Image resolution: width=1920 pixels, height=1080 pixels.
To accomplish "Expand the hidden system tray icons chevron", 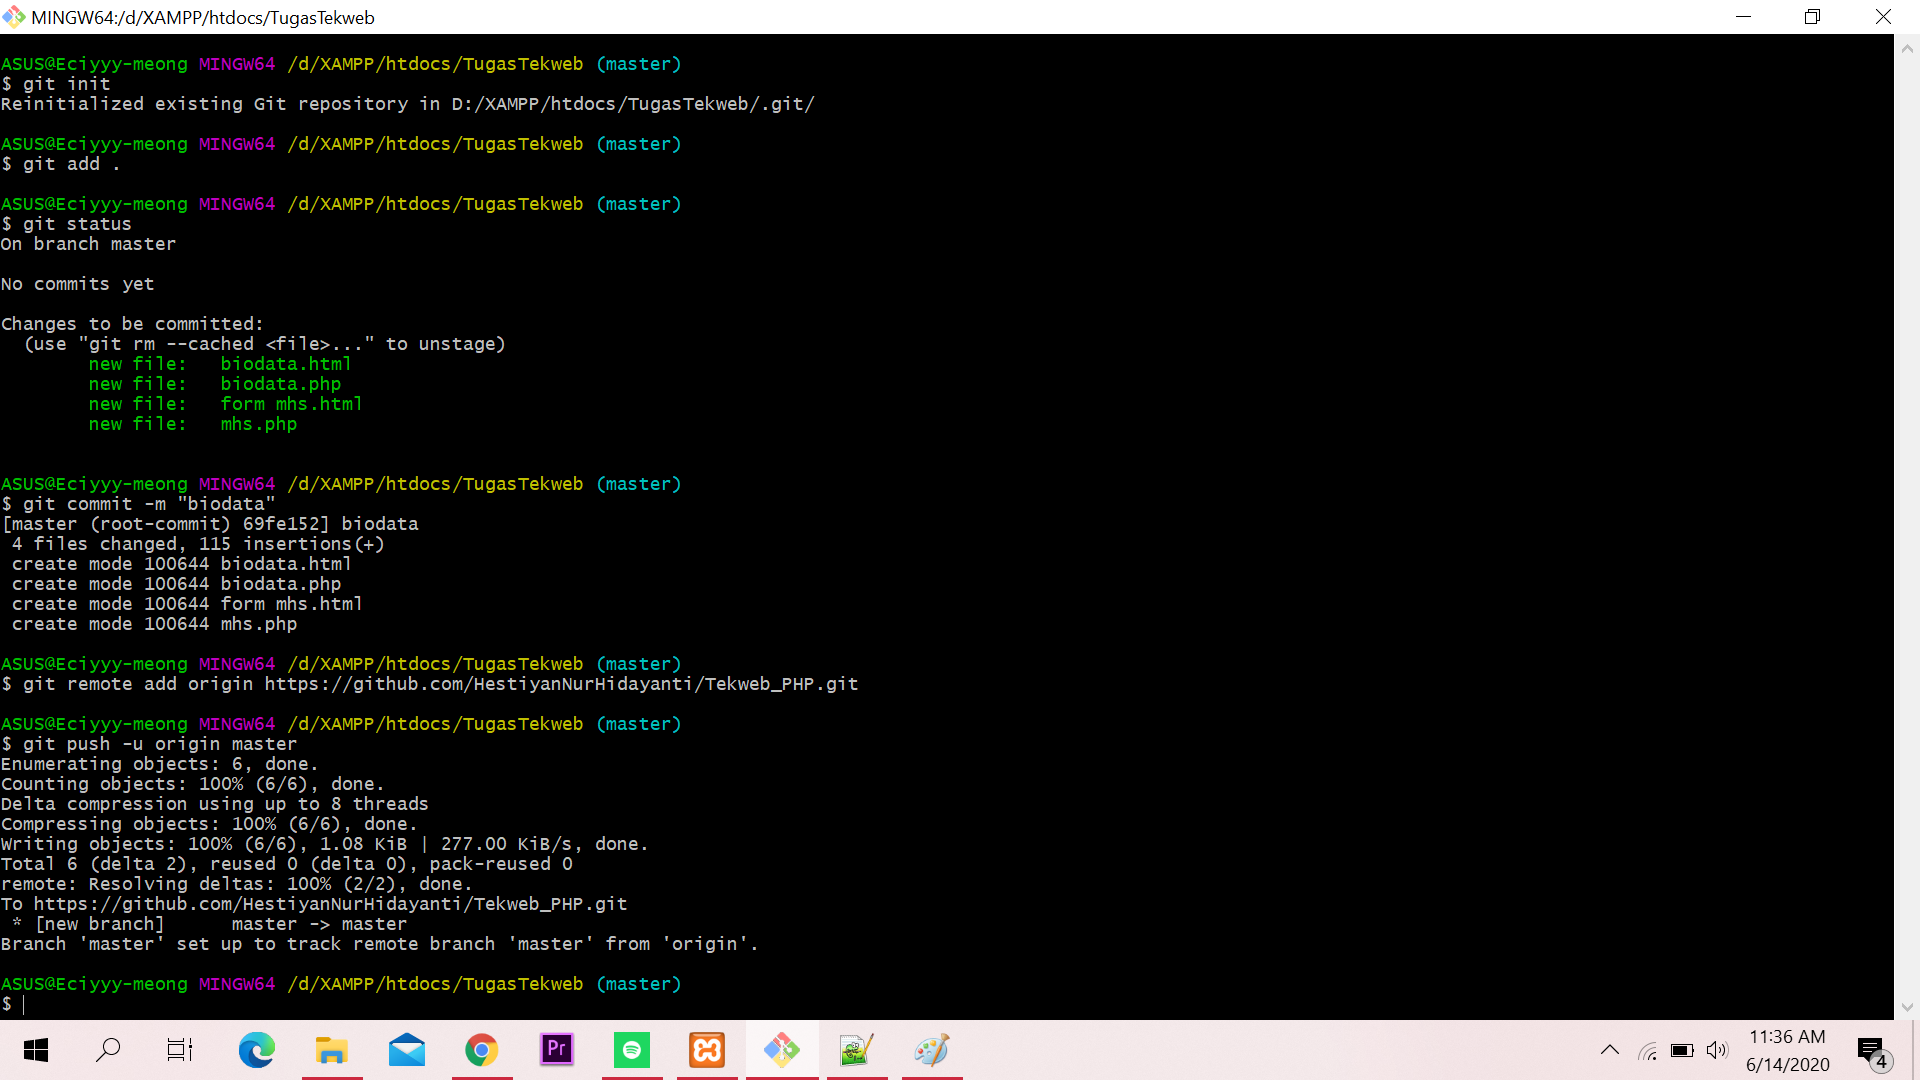I will [1610, 1050].
